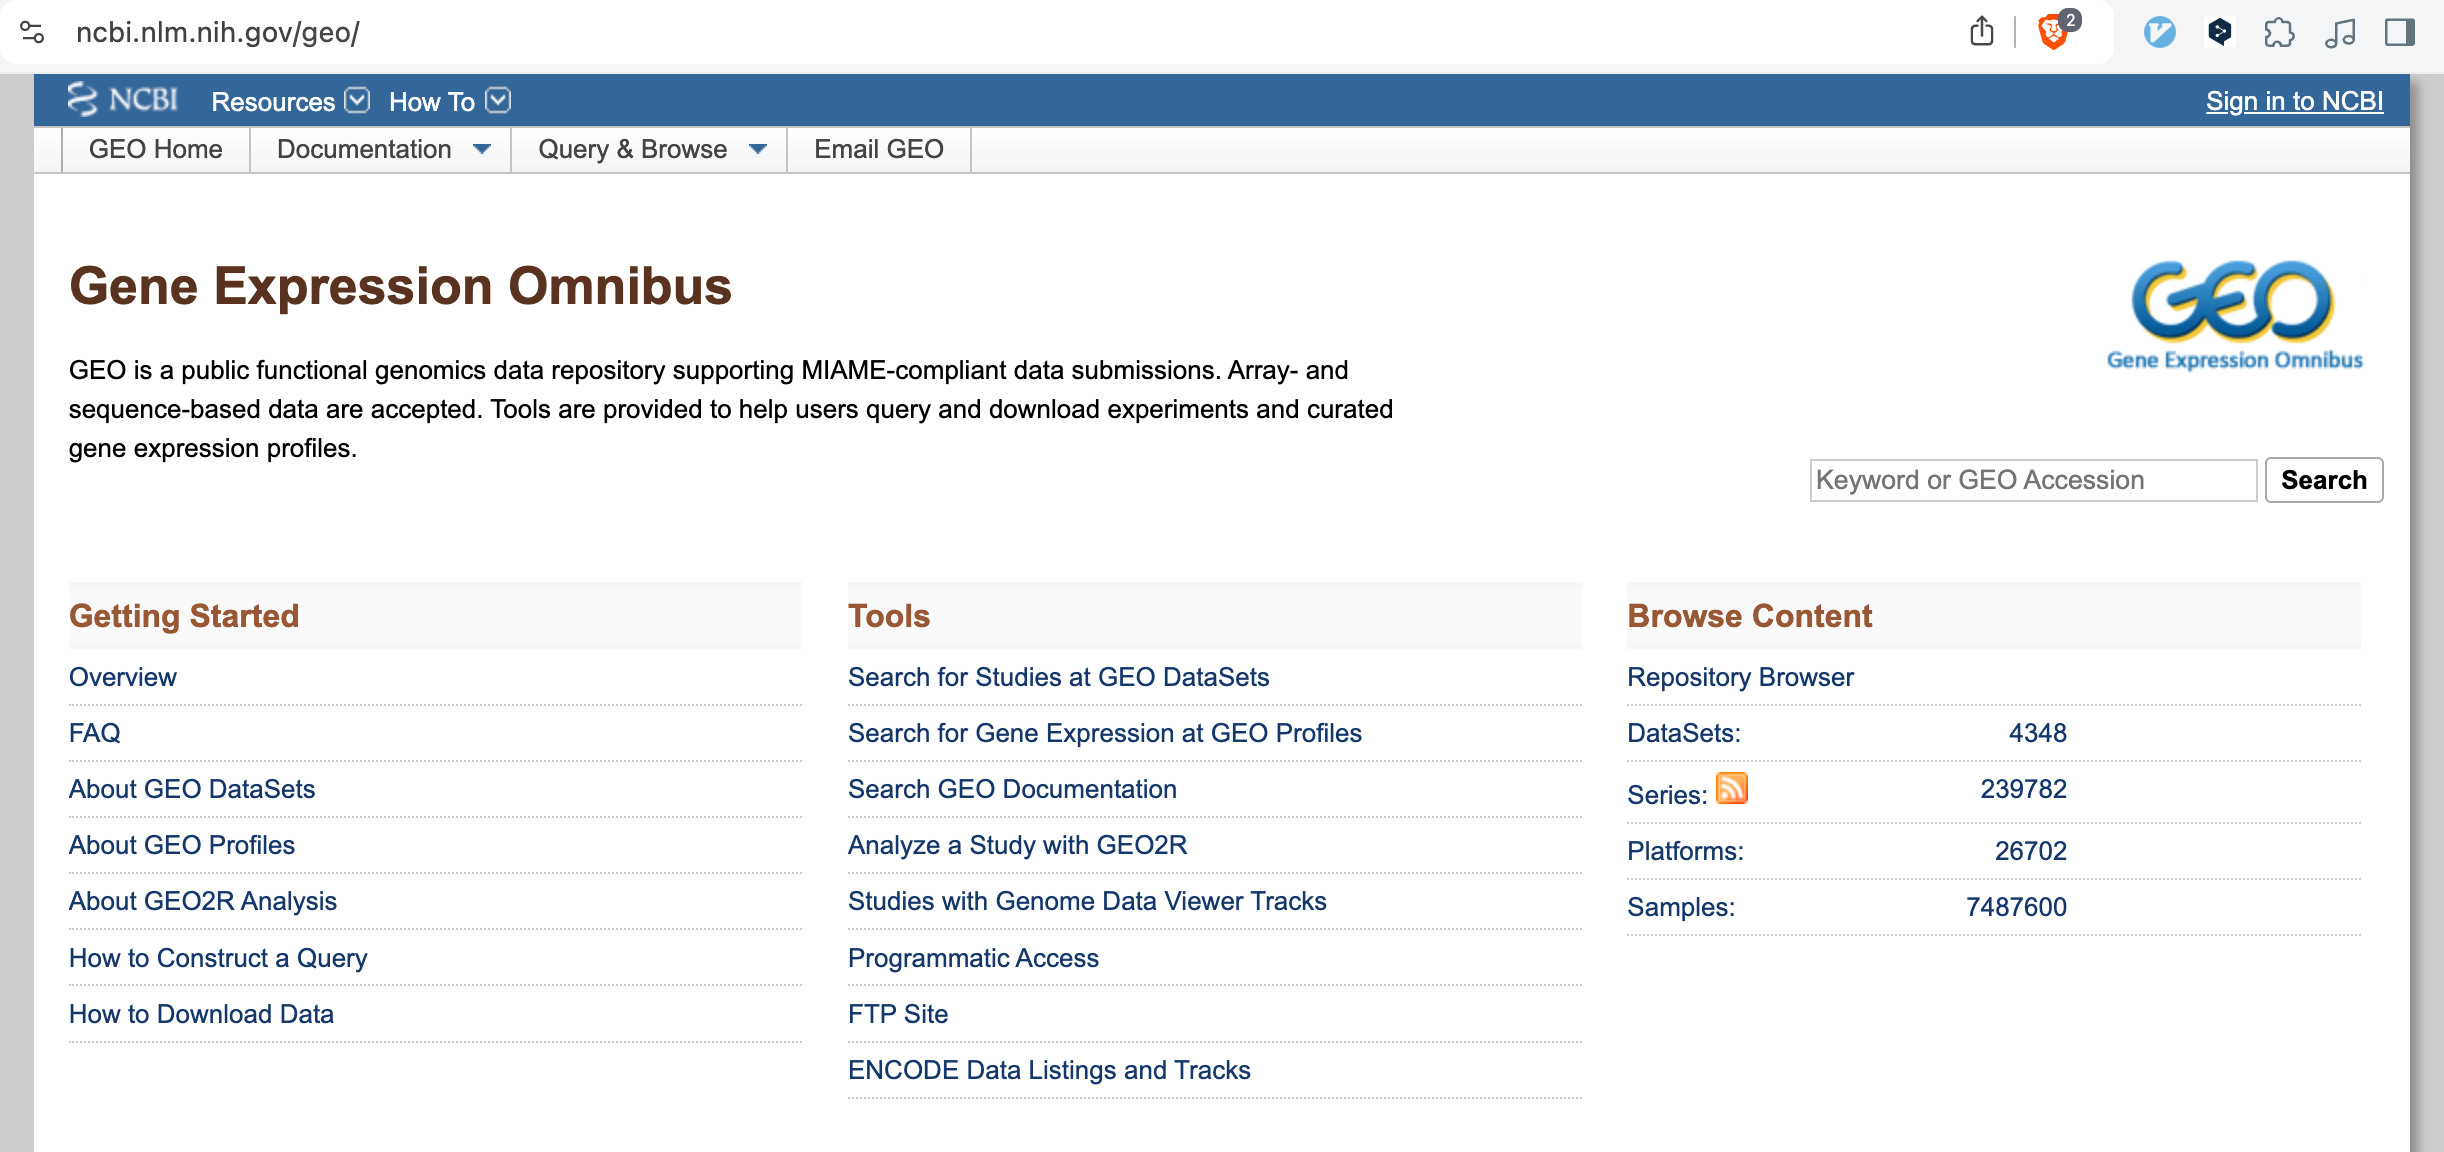The image size is (2444, 1152).
Task: Open Analyze a Study with GEO2R
Action: click(x=1017, y=845)
